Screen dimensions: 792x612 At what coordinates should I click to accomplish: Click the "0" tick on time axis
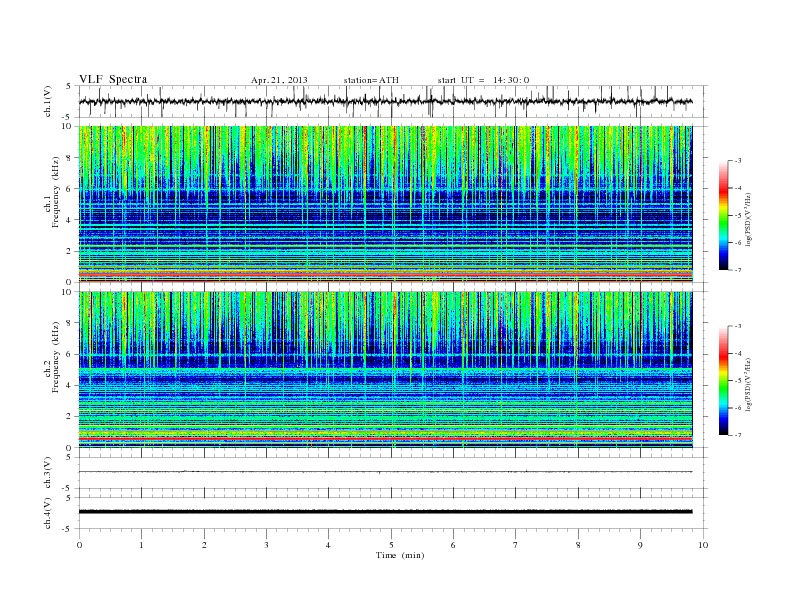coord(79,545)
